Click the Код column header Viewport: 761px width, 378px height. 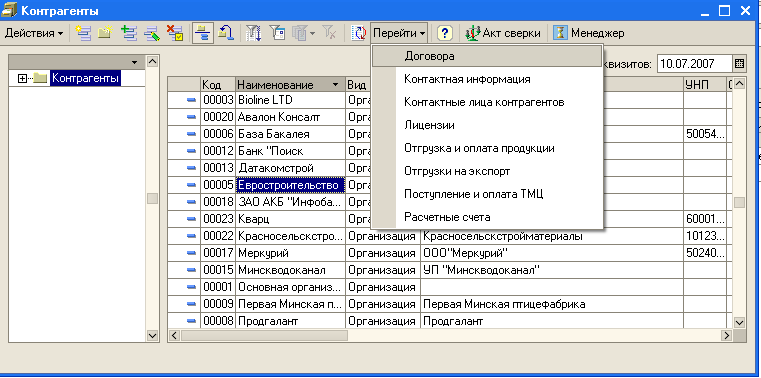pyautogui.click(x=218, y=84)
